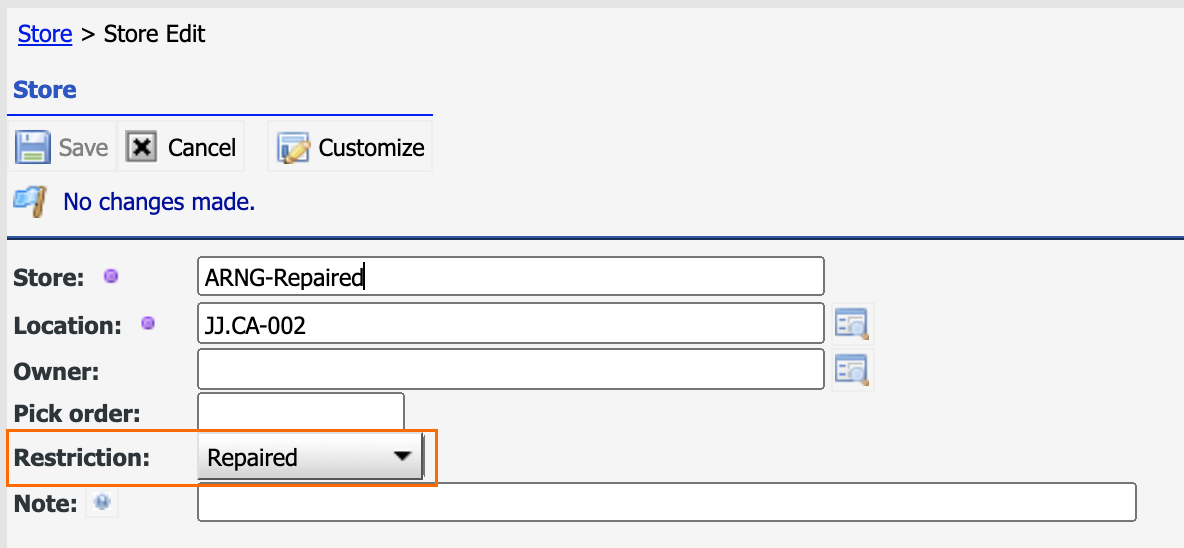Click the Note text field
1184x548 pixels.
click(x=667, y=501)
